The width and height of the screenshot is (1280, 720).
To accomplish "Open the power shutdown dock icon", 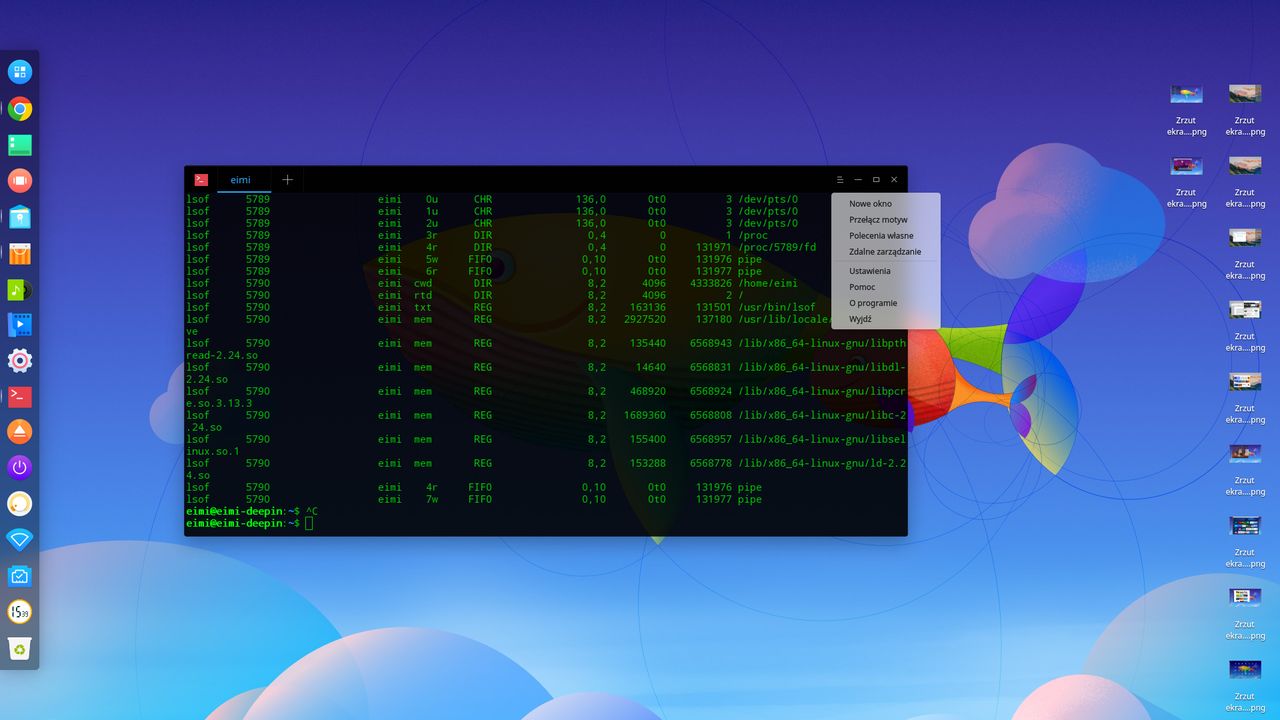I will click(20, 468).
